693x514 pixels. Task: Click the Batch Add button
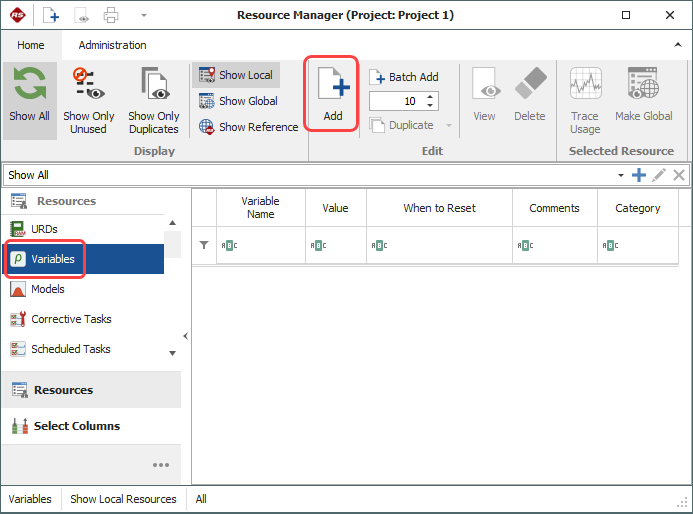pos(404,77)
